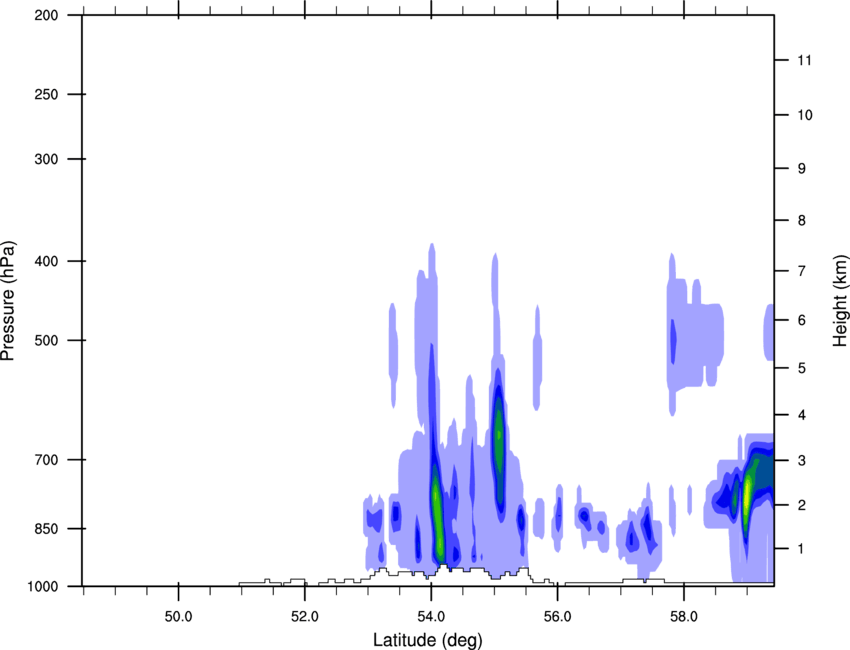Click latitude tick label 50.0
This screenshot has height=650, width=850.
(178, 617)
